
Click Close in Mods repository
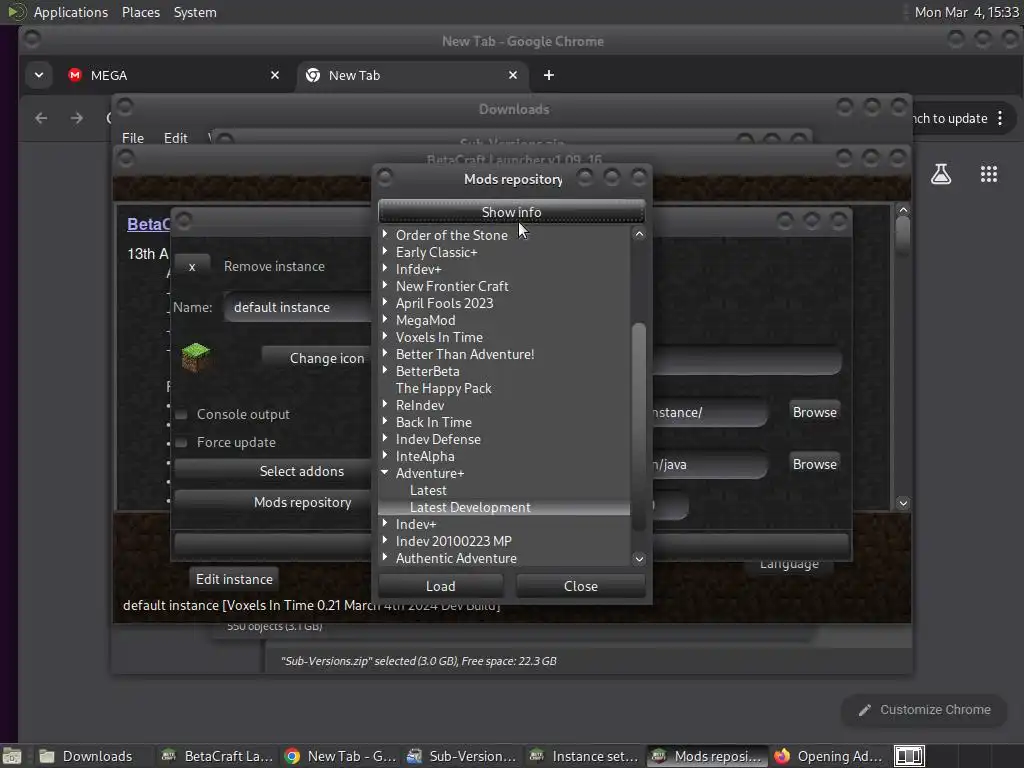coord(581,586)
